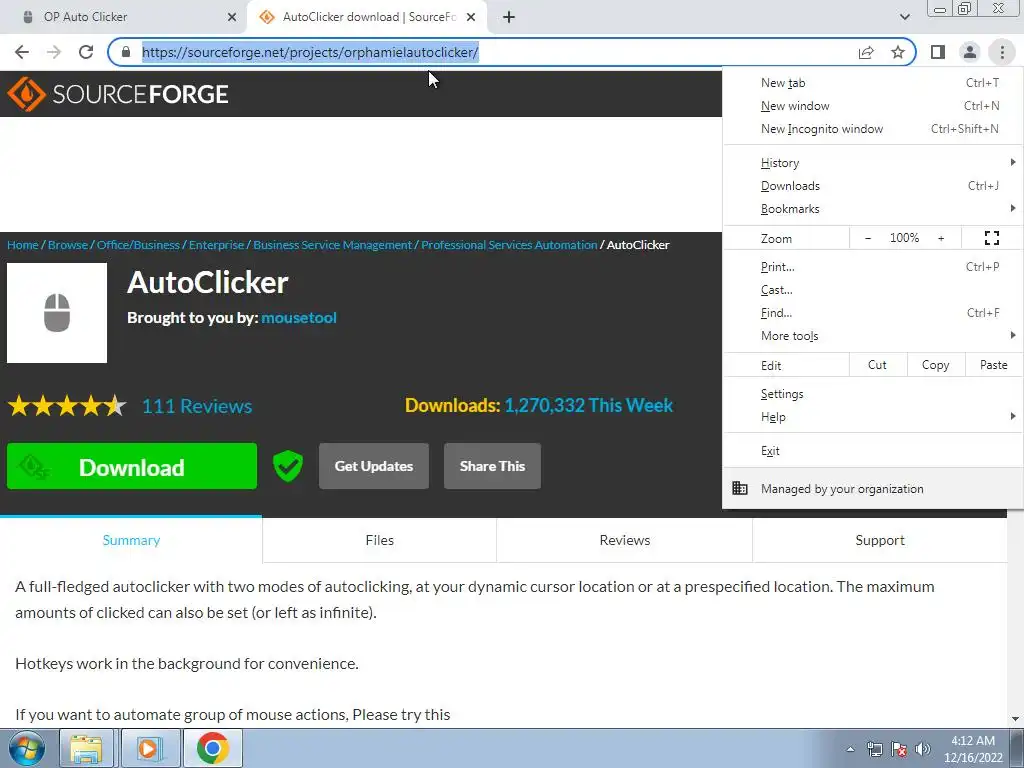Expand More tools submenu
Image resolution: width=1024 pixels, height=768 pixels.
click(x=872, y=336)
